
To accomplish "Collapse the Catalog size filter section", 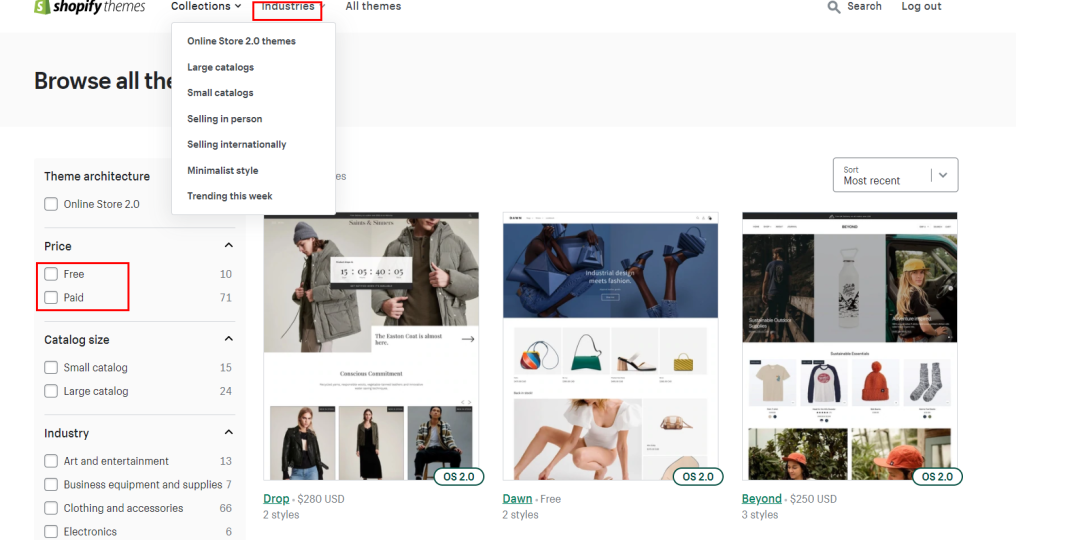I will [228, 340].
